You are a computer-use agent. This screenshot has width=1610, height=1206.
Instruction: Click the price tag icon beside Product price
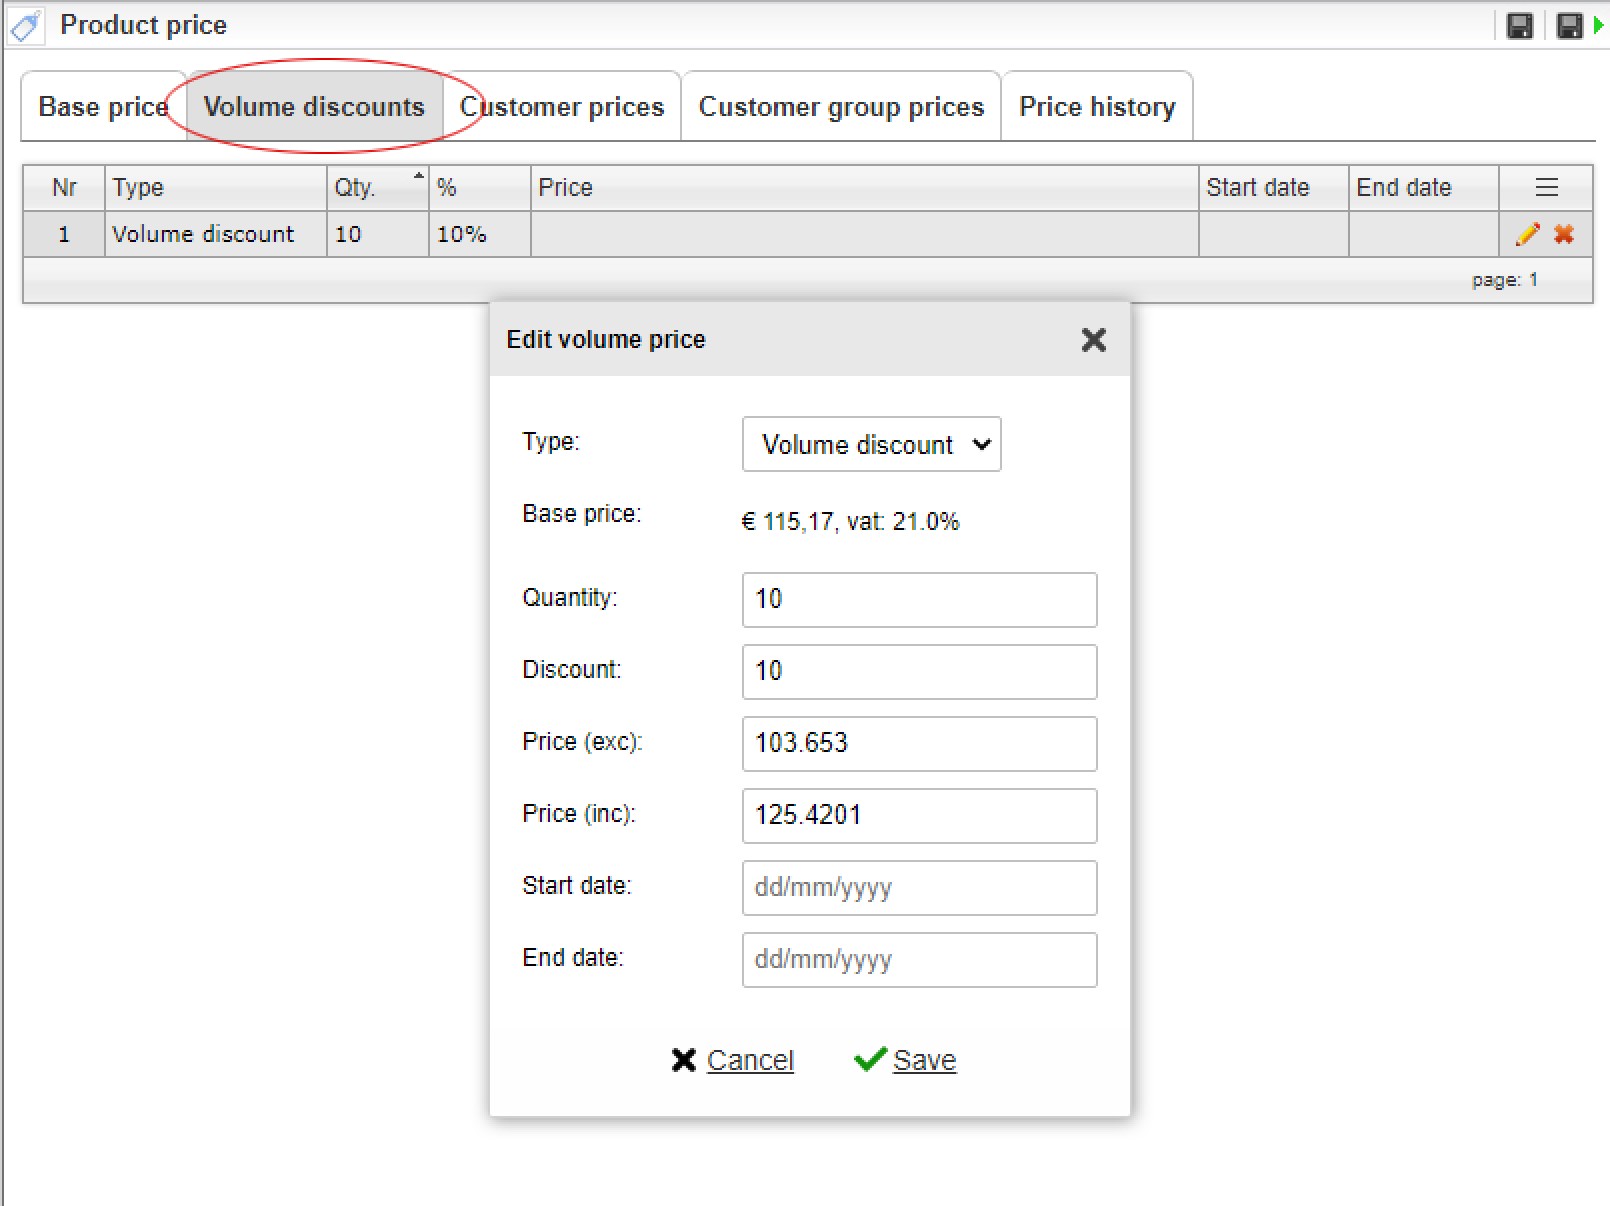point(26,26)
